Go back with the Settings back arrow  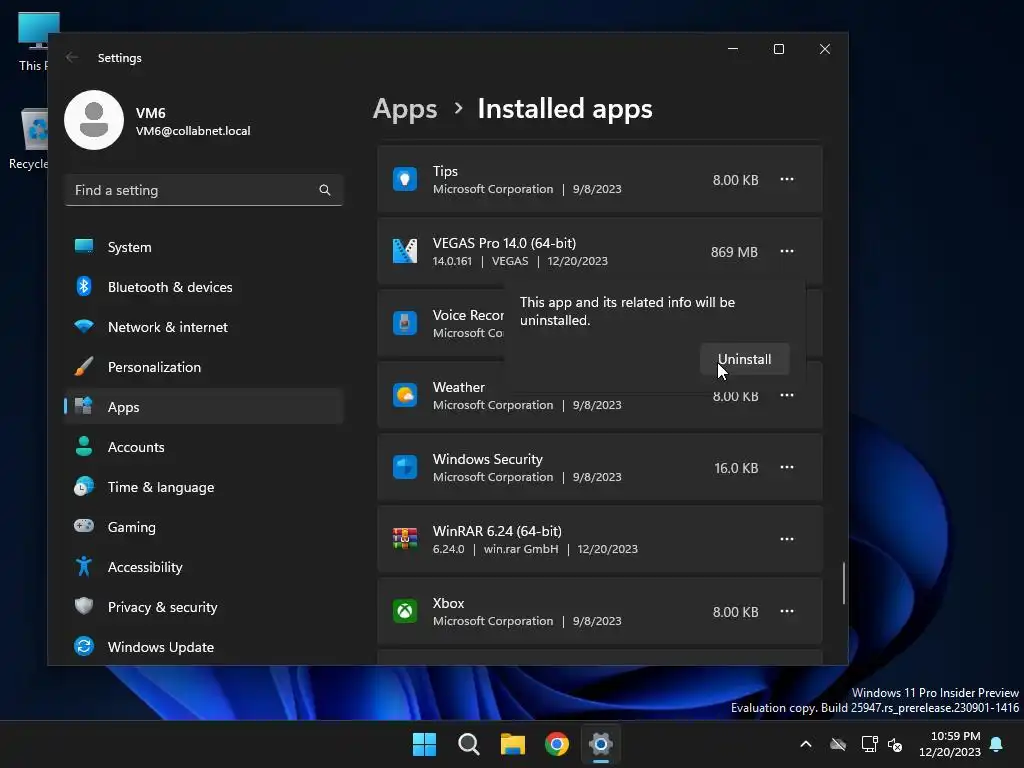click(72, 57)
